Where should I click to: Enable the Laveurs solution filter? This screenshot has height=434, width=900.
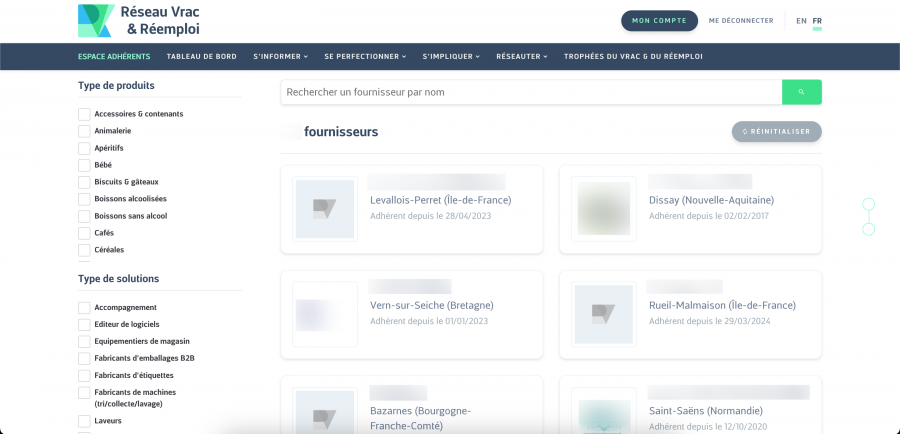[x=84, y=421]
